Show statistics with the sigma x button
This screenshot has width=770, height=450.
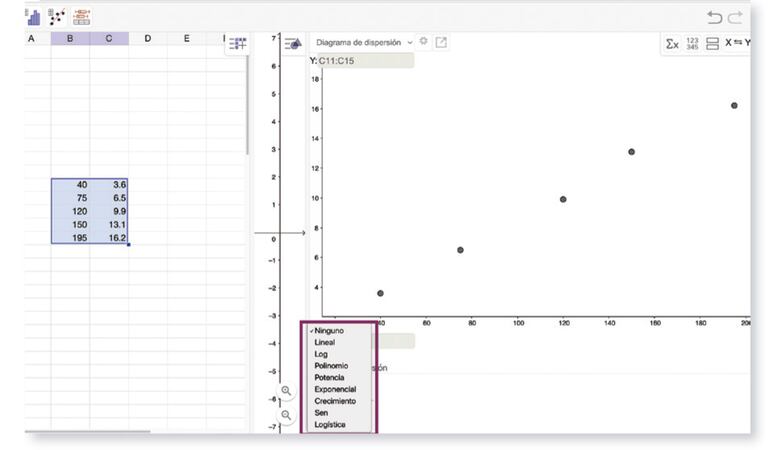pos(672,44)
